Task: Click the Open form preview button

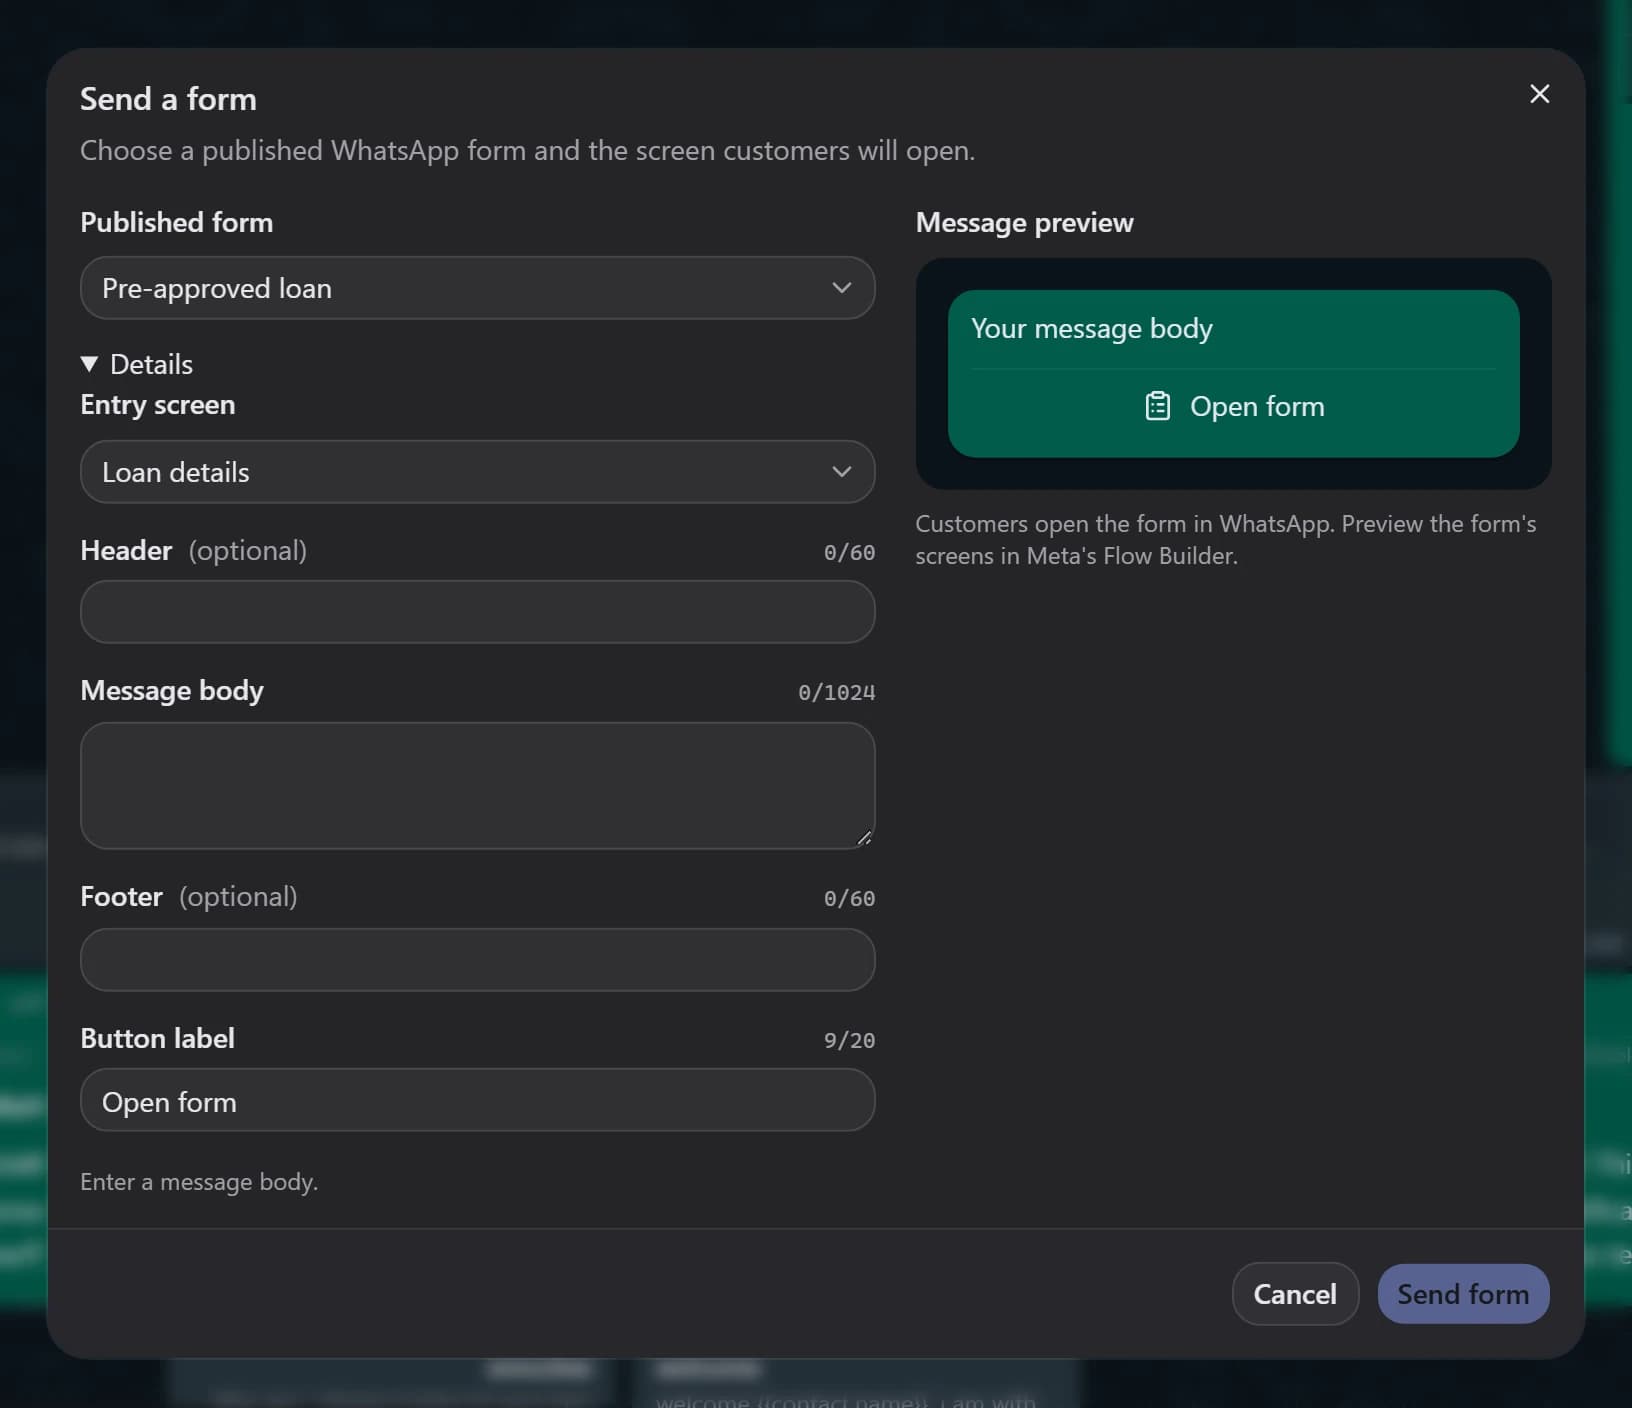Action: [x=1234, y=406]
